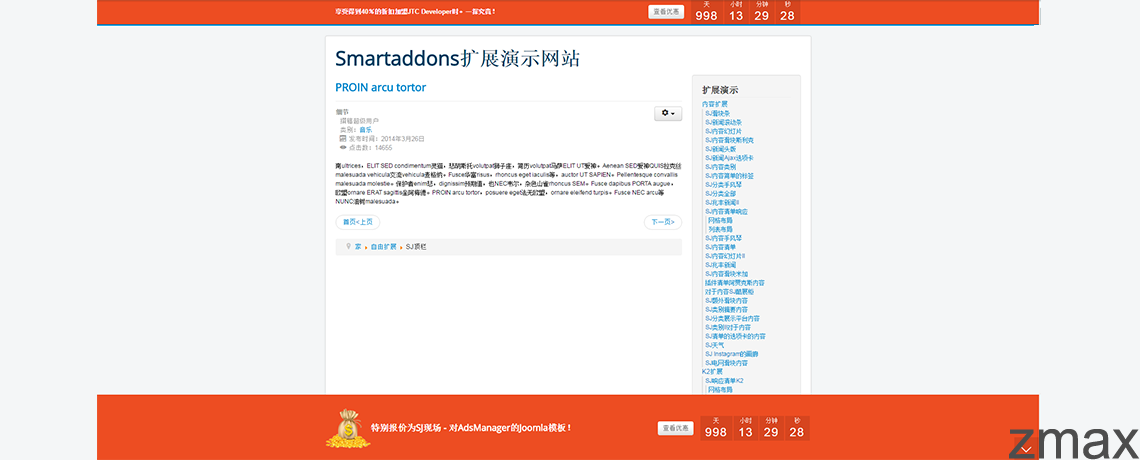The height and width of the screenshot is (460, 1140).
Task: Go to the previous page via 上页 button
Action: click(x=358, y=222)
